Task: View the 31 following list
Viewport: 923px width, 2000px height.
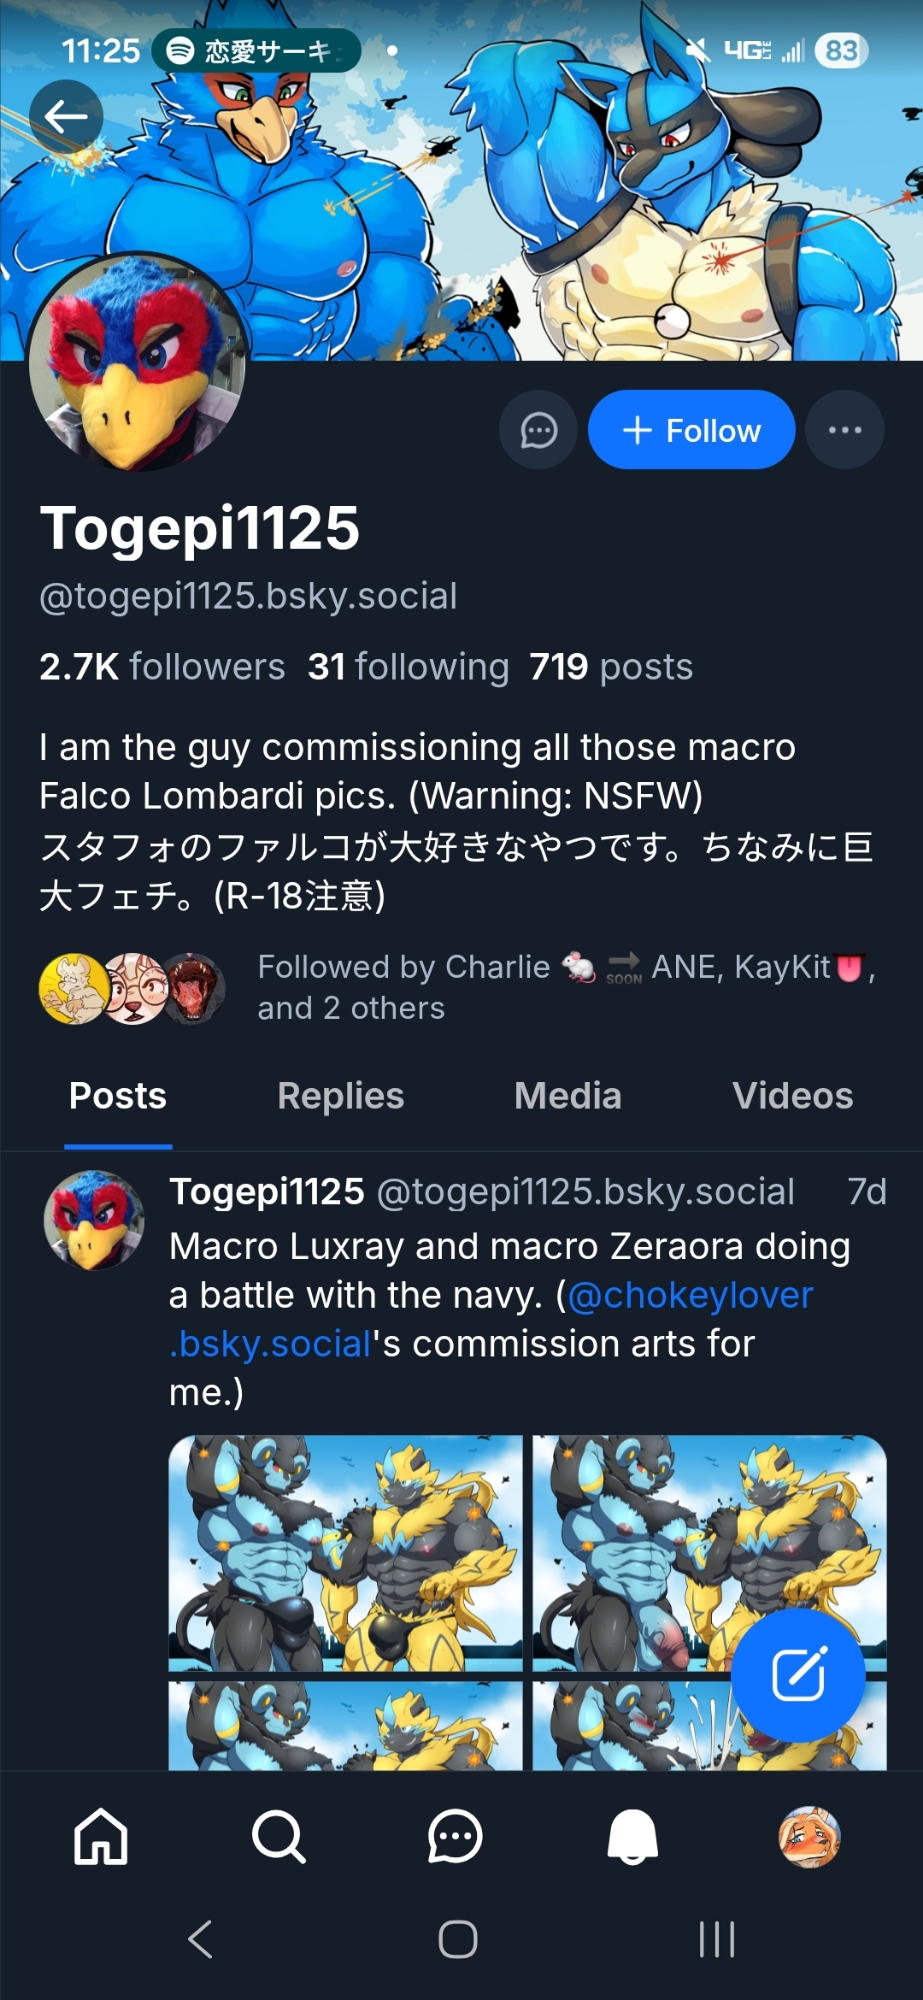Action: (x=408, y=667)
